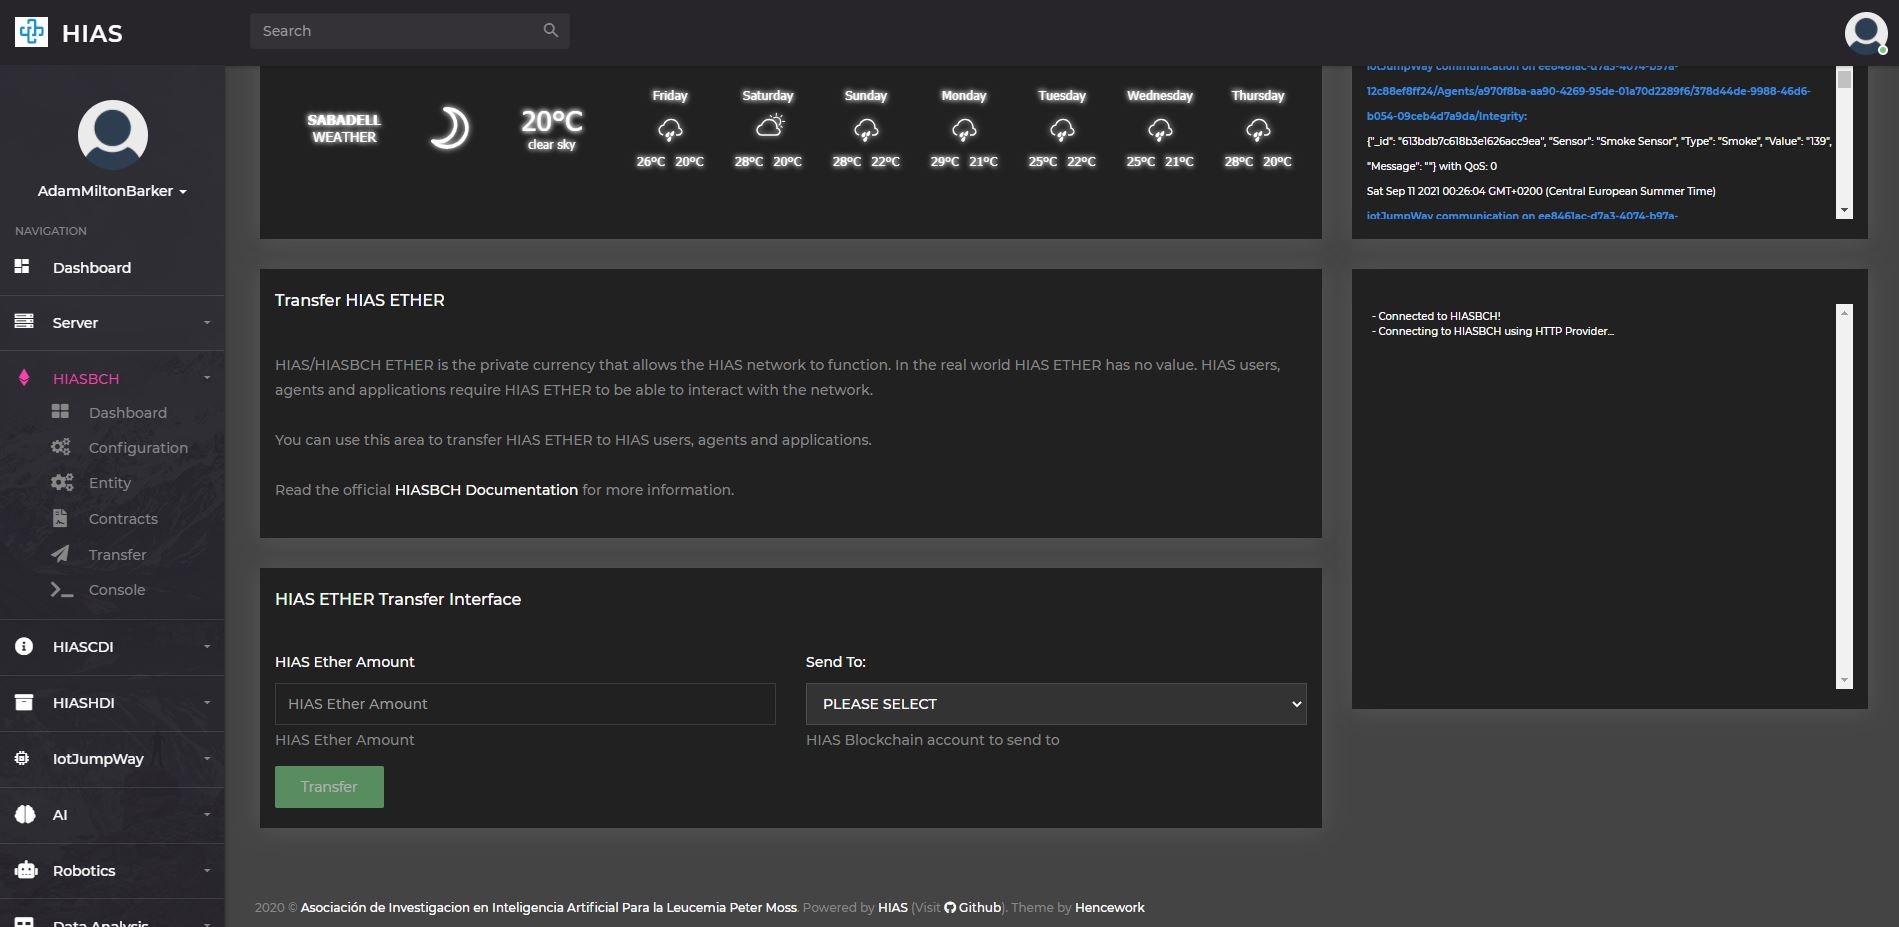Select the Transfer submenu item
Image resolution: width=1899 pixels, height=927 pixels.
pyautogui.click(x=117, y=554)
